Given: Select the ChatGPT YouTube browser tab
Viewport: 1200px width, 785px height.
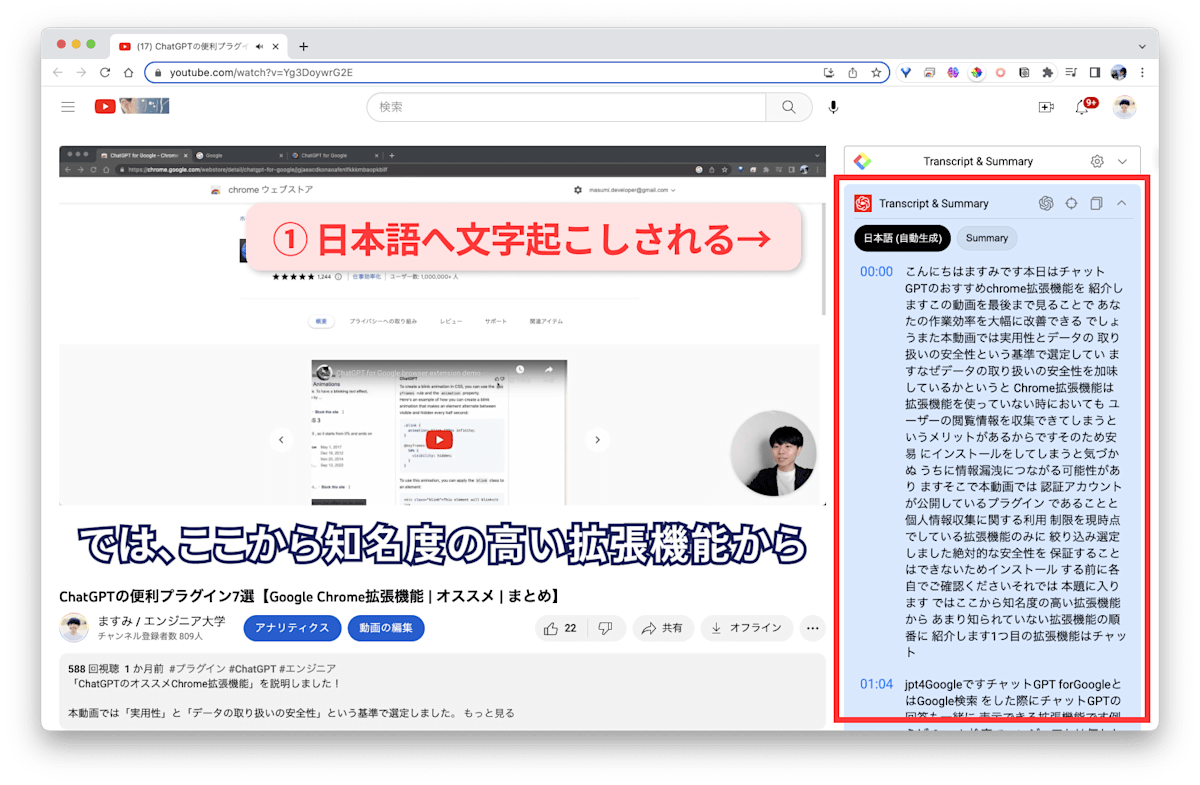Looking at the screenshot, I should [x=197, y=46].
